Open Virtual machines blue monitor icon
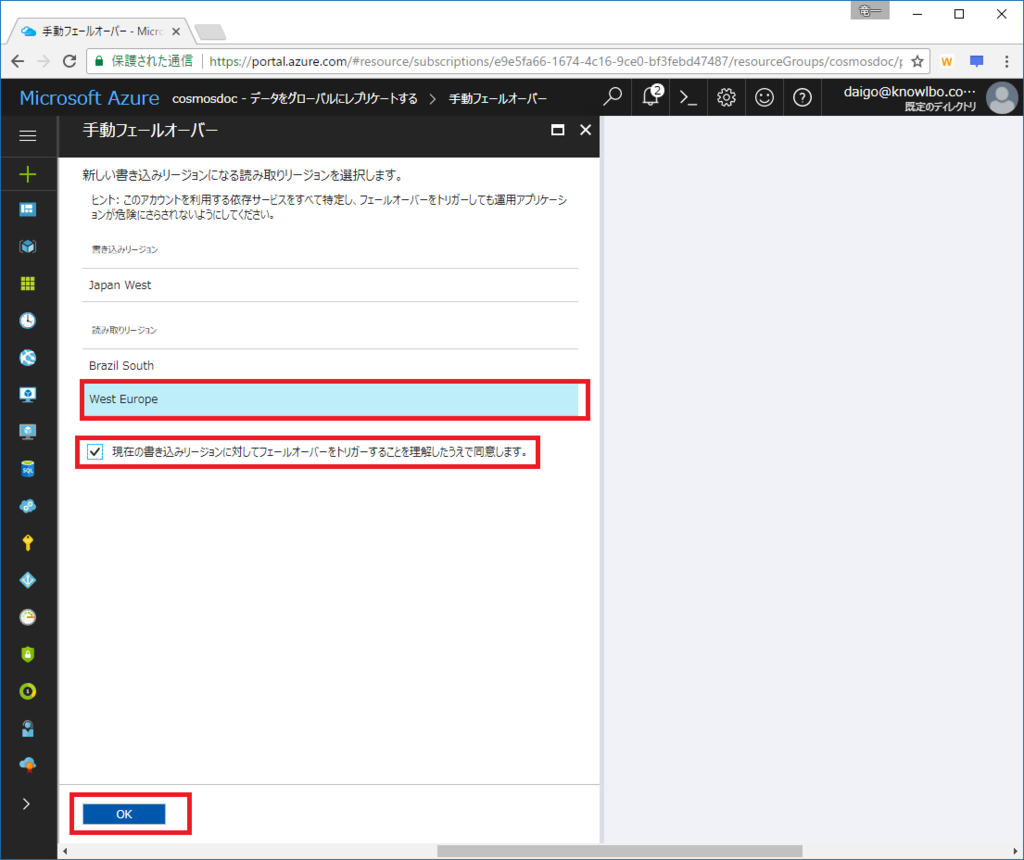Image resolution: width=1024 pixels, height=860 pixels. 27,394
